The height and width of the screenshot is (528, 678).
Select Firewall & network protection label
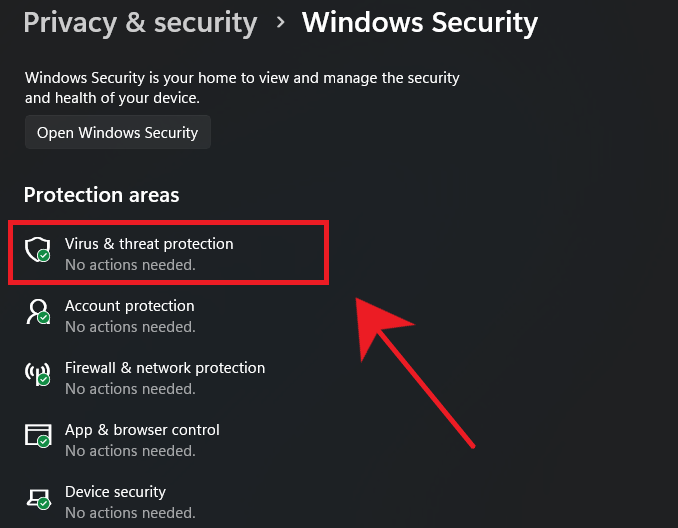click(165, 368)
